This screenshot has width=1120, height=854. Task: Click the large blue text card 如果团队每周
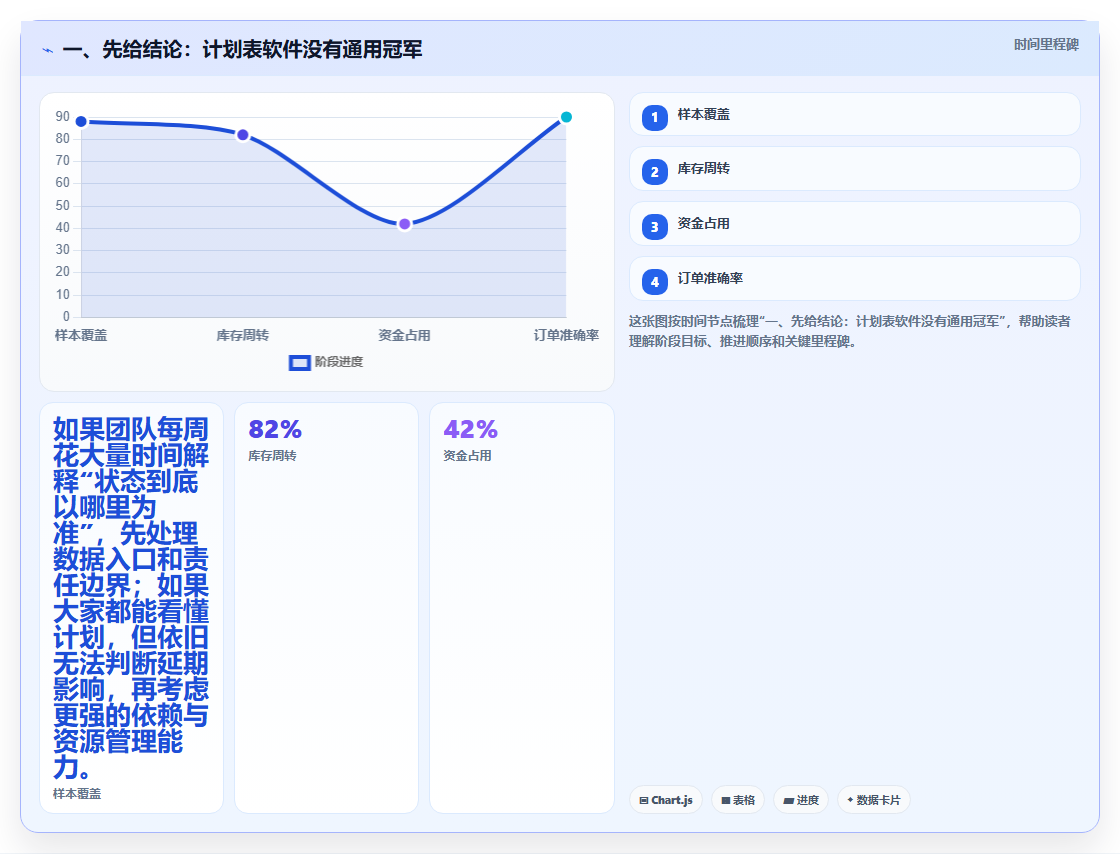tap(131, 608)
